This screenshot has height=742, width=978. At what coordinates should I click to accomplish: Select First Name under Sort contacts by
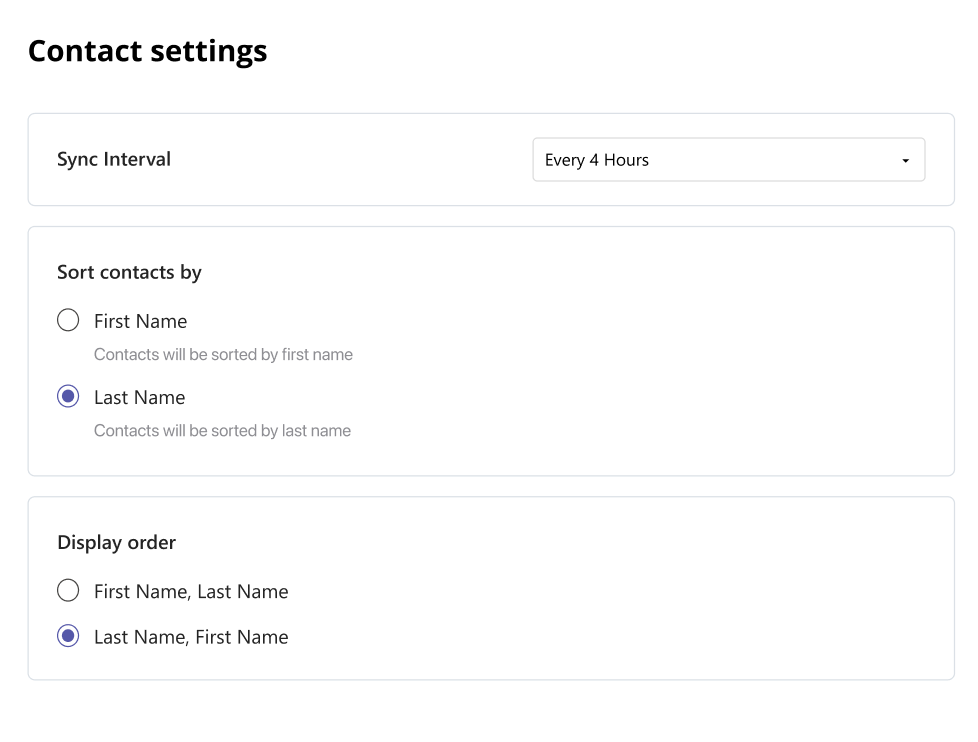tap(68, 320)
